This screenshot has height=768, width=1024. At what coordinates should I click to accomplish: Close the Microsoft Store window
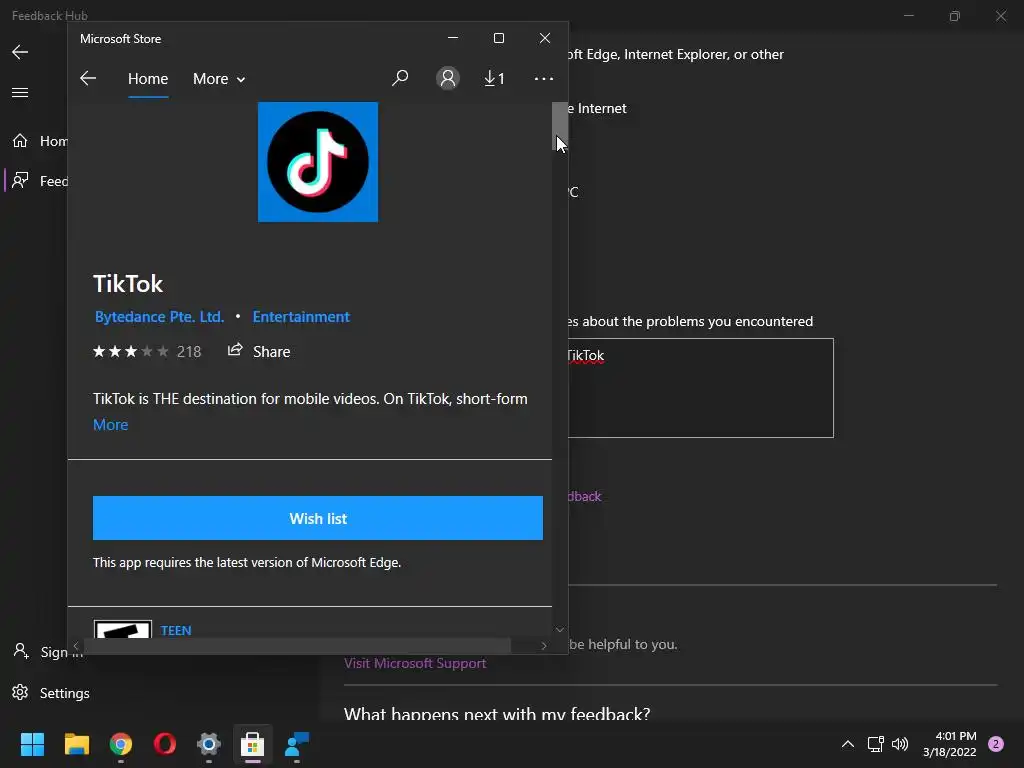pyautogui.click(x=545, y=39)
